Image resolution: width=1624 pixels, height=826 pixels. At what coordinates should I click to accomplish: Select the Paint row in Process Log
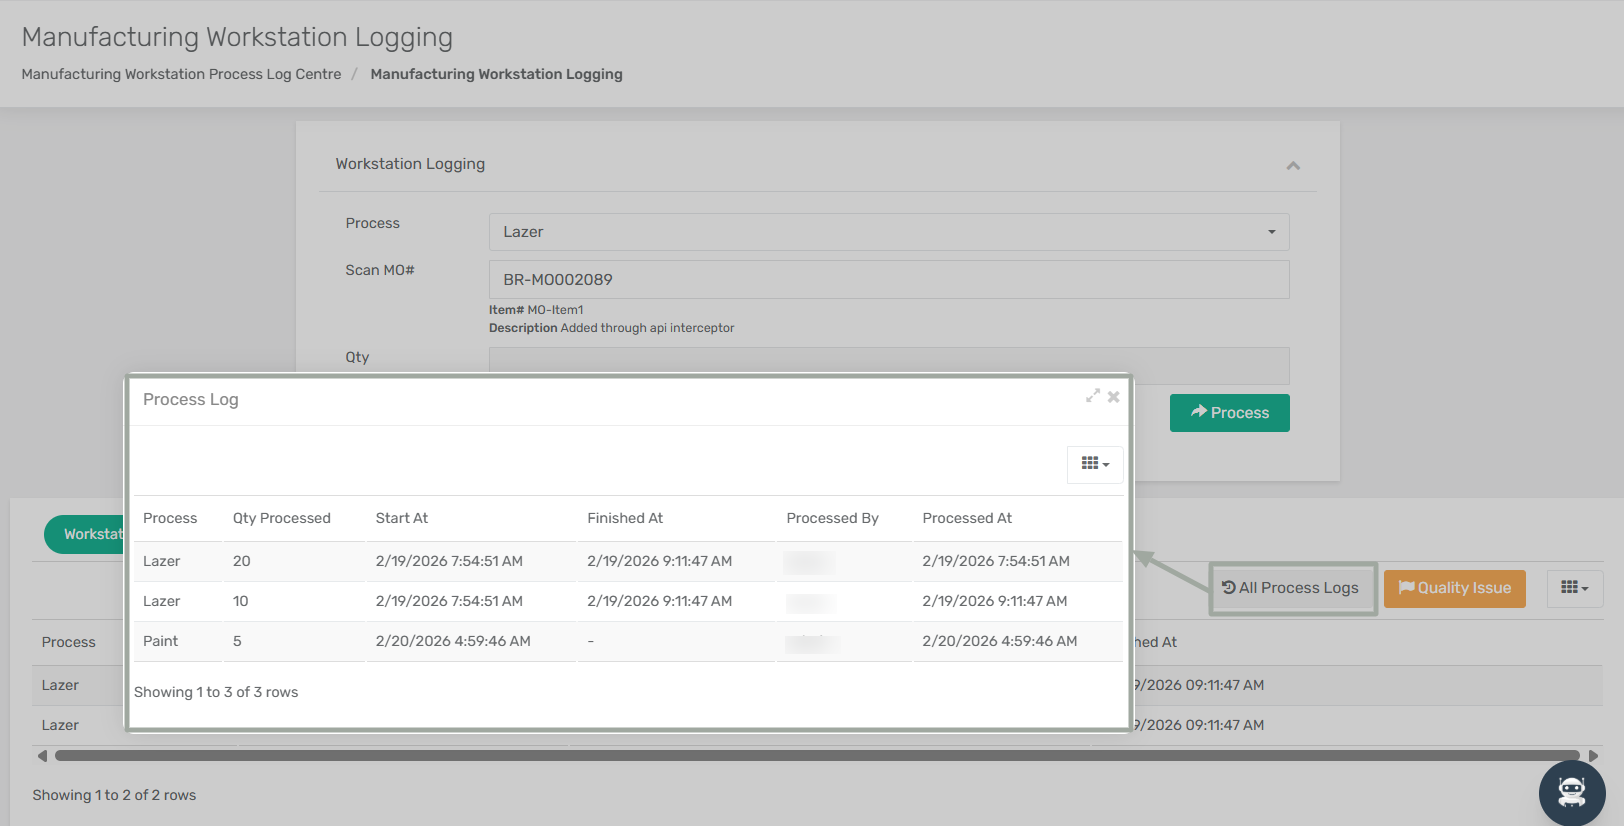click(x=160, y=641)
